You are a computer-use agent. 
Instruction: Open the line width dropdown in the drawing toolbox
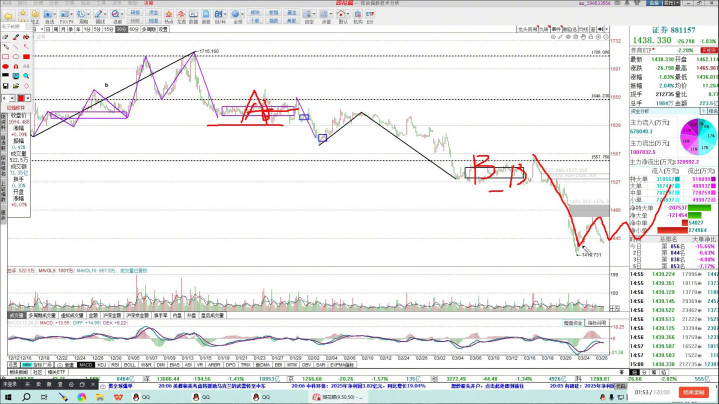[12, 98]
